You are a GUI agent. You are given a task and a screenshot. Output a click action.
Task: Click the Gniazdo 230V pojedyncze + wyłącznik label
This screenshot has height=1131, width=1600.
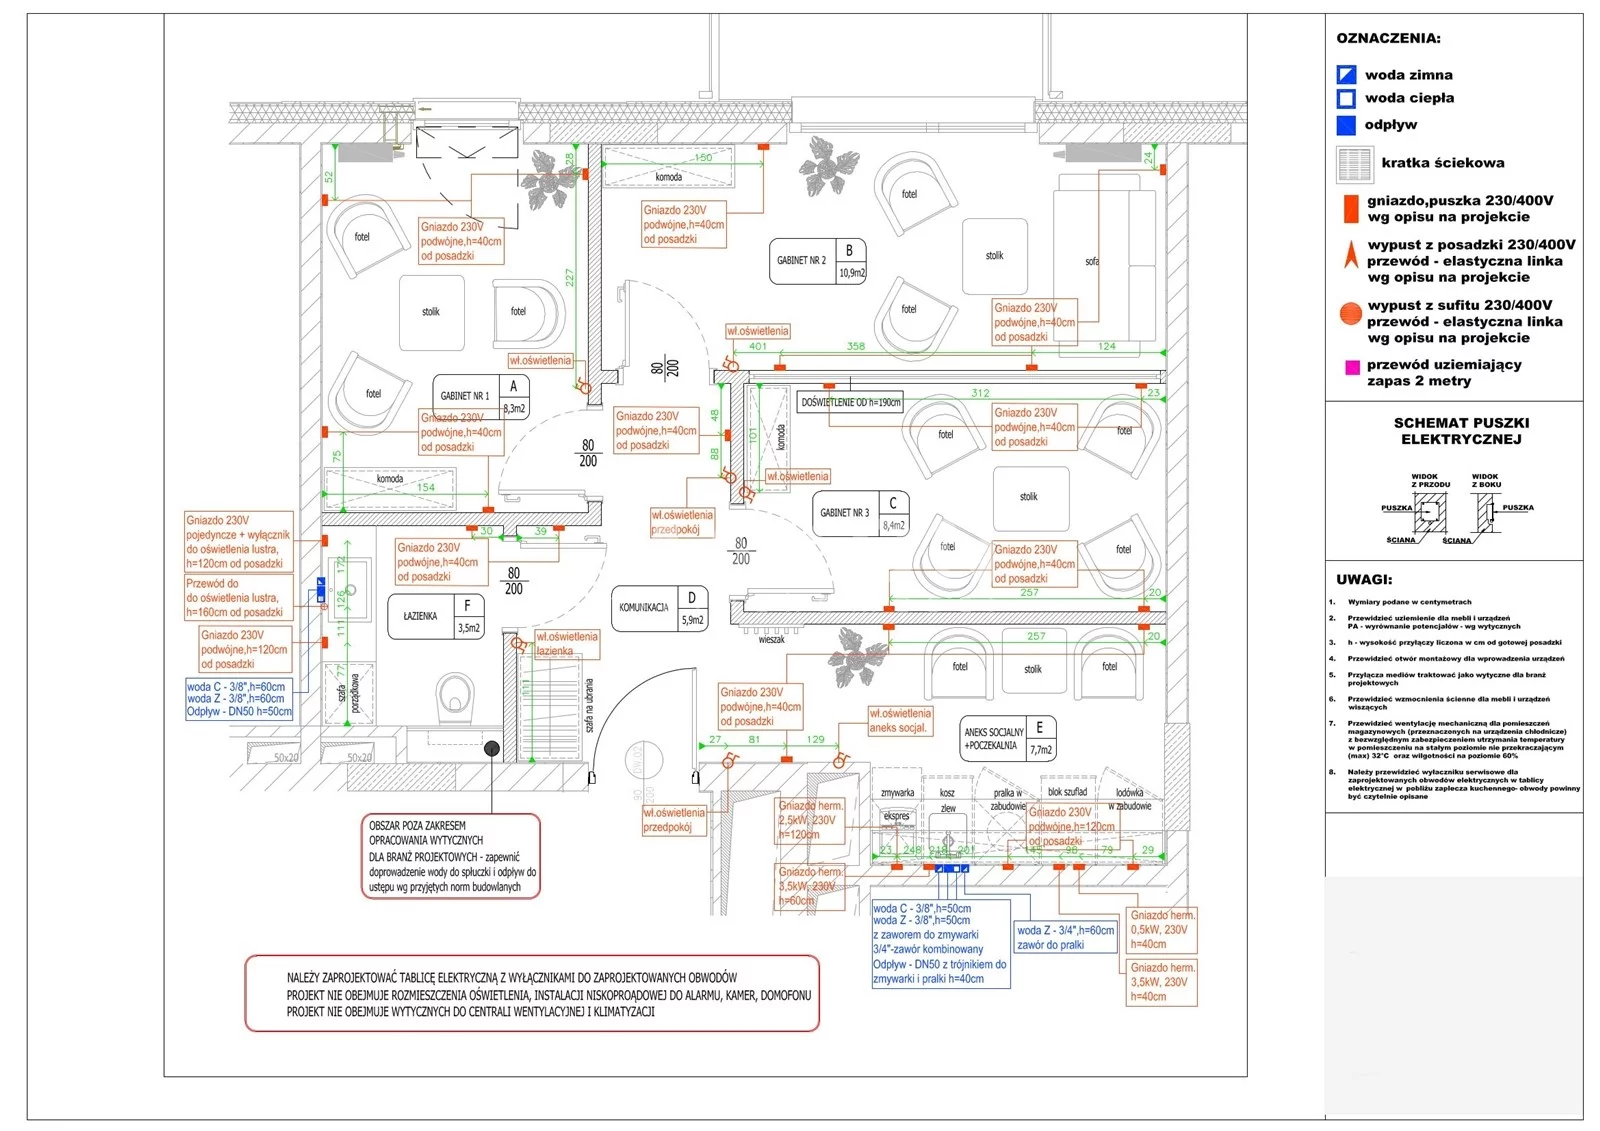point(238,541)
